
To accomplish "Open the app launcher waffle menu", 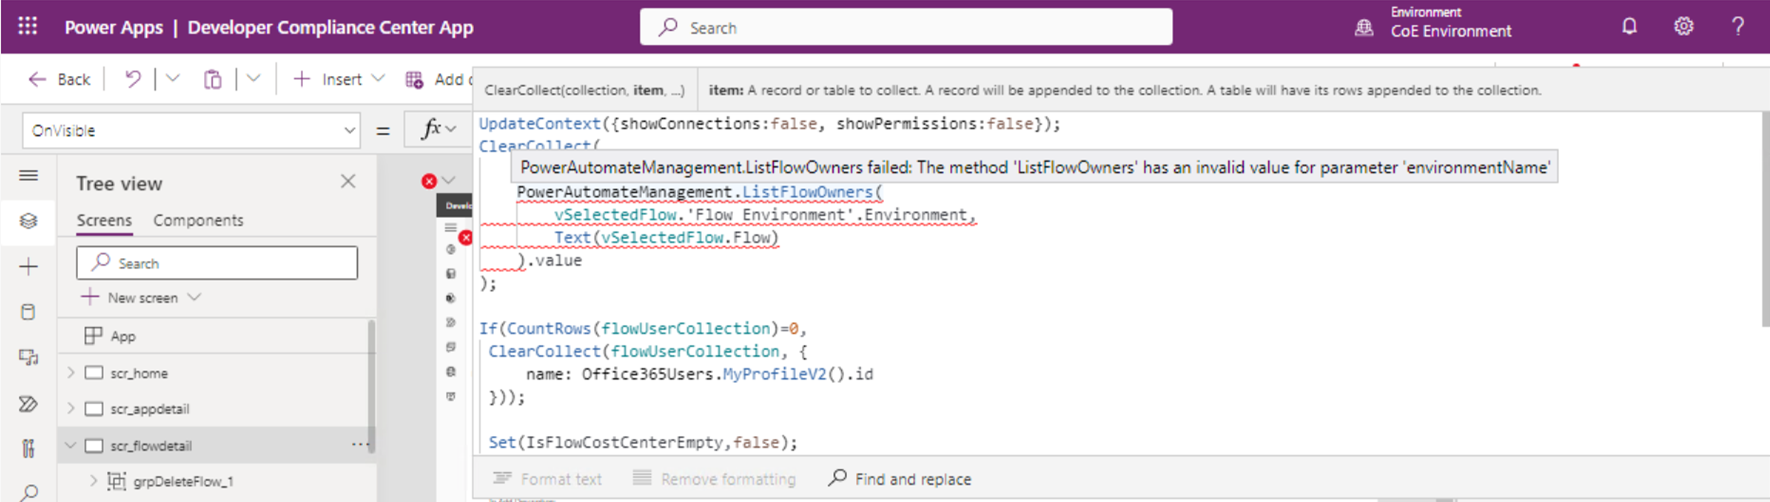I will tap(28, 26).
